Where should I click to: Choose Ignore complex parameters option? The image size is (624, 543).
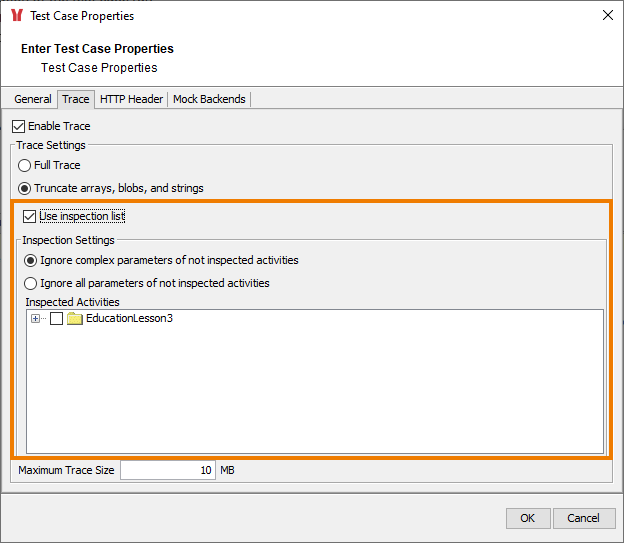31,260
